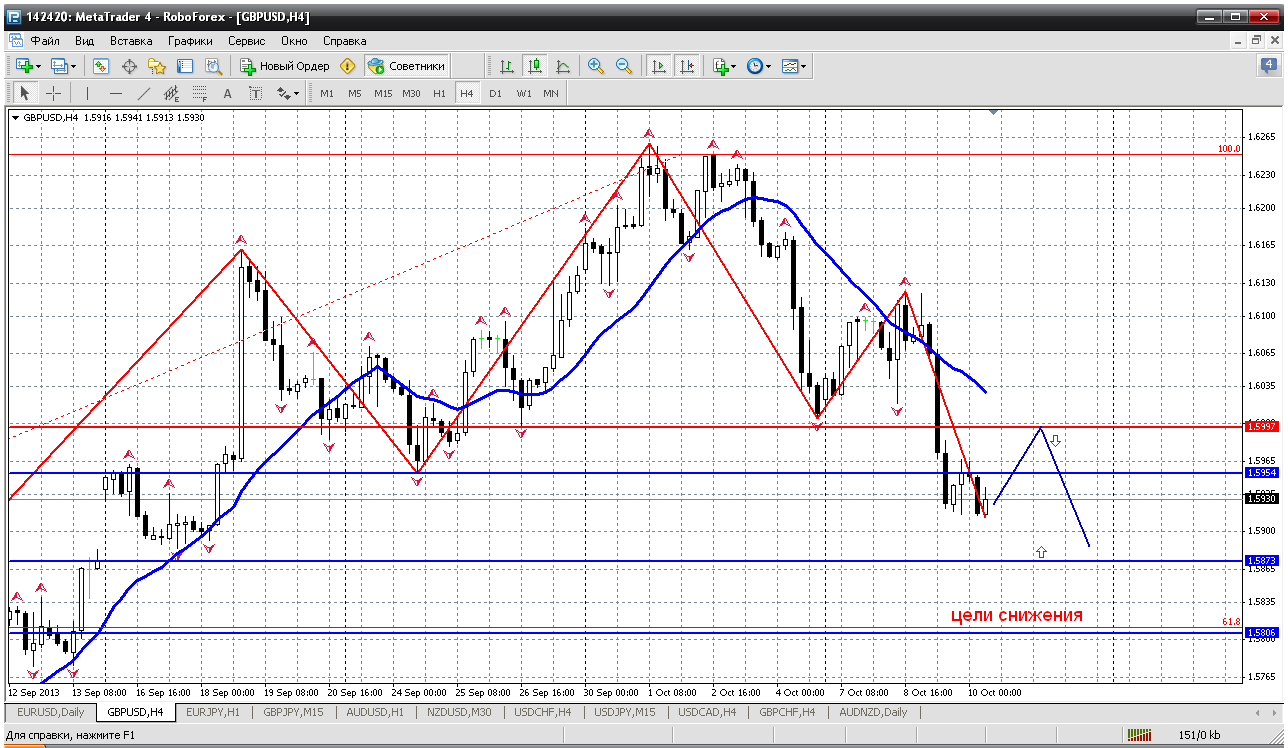This screenshot has height=748, width=1288.
Task: Open the Сервис menu
Action: (246, 41)
